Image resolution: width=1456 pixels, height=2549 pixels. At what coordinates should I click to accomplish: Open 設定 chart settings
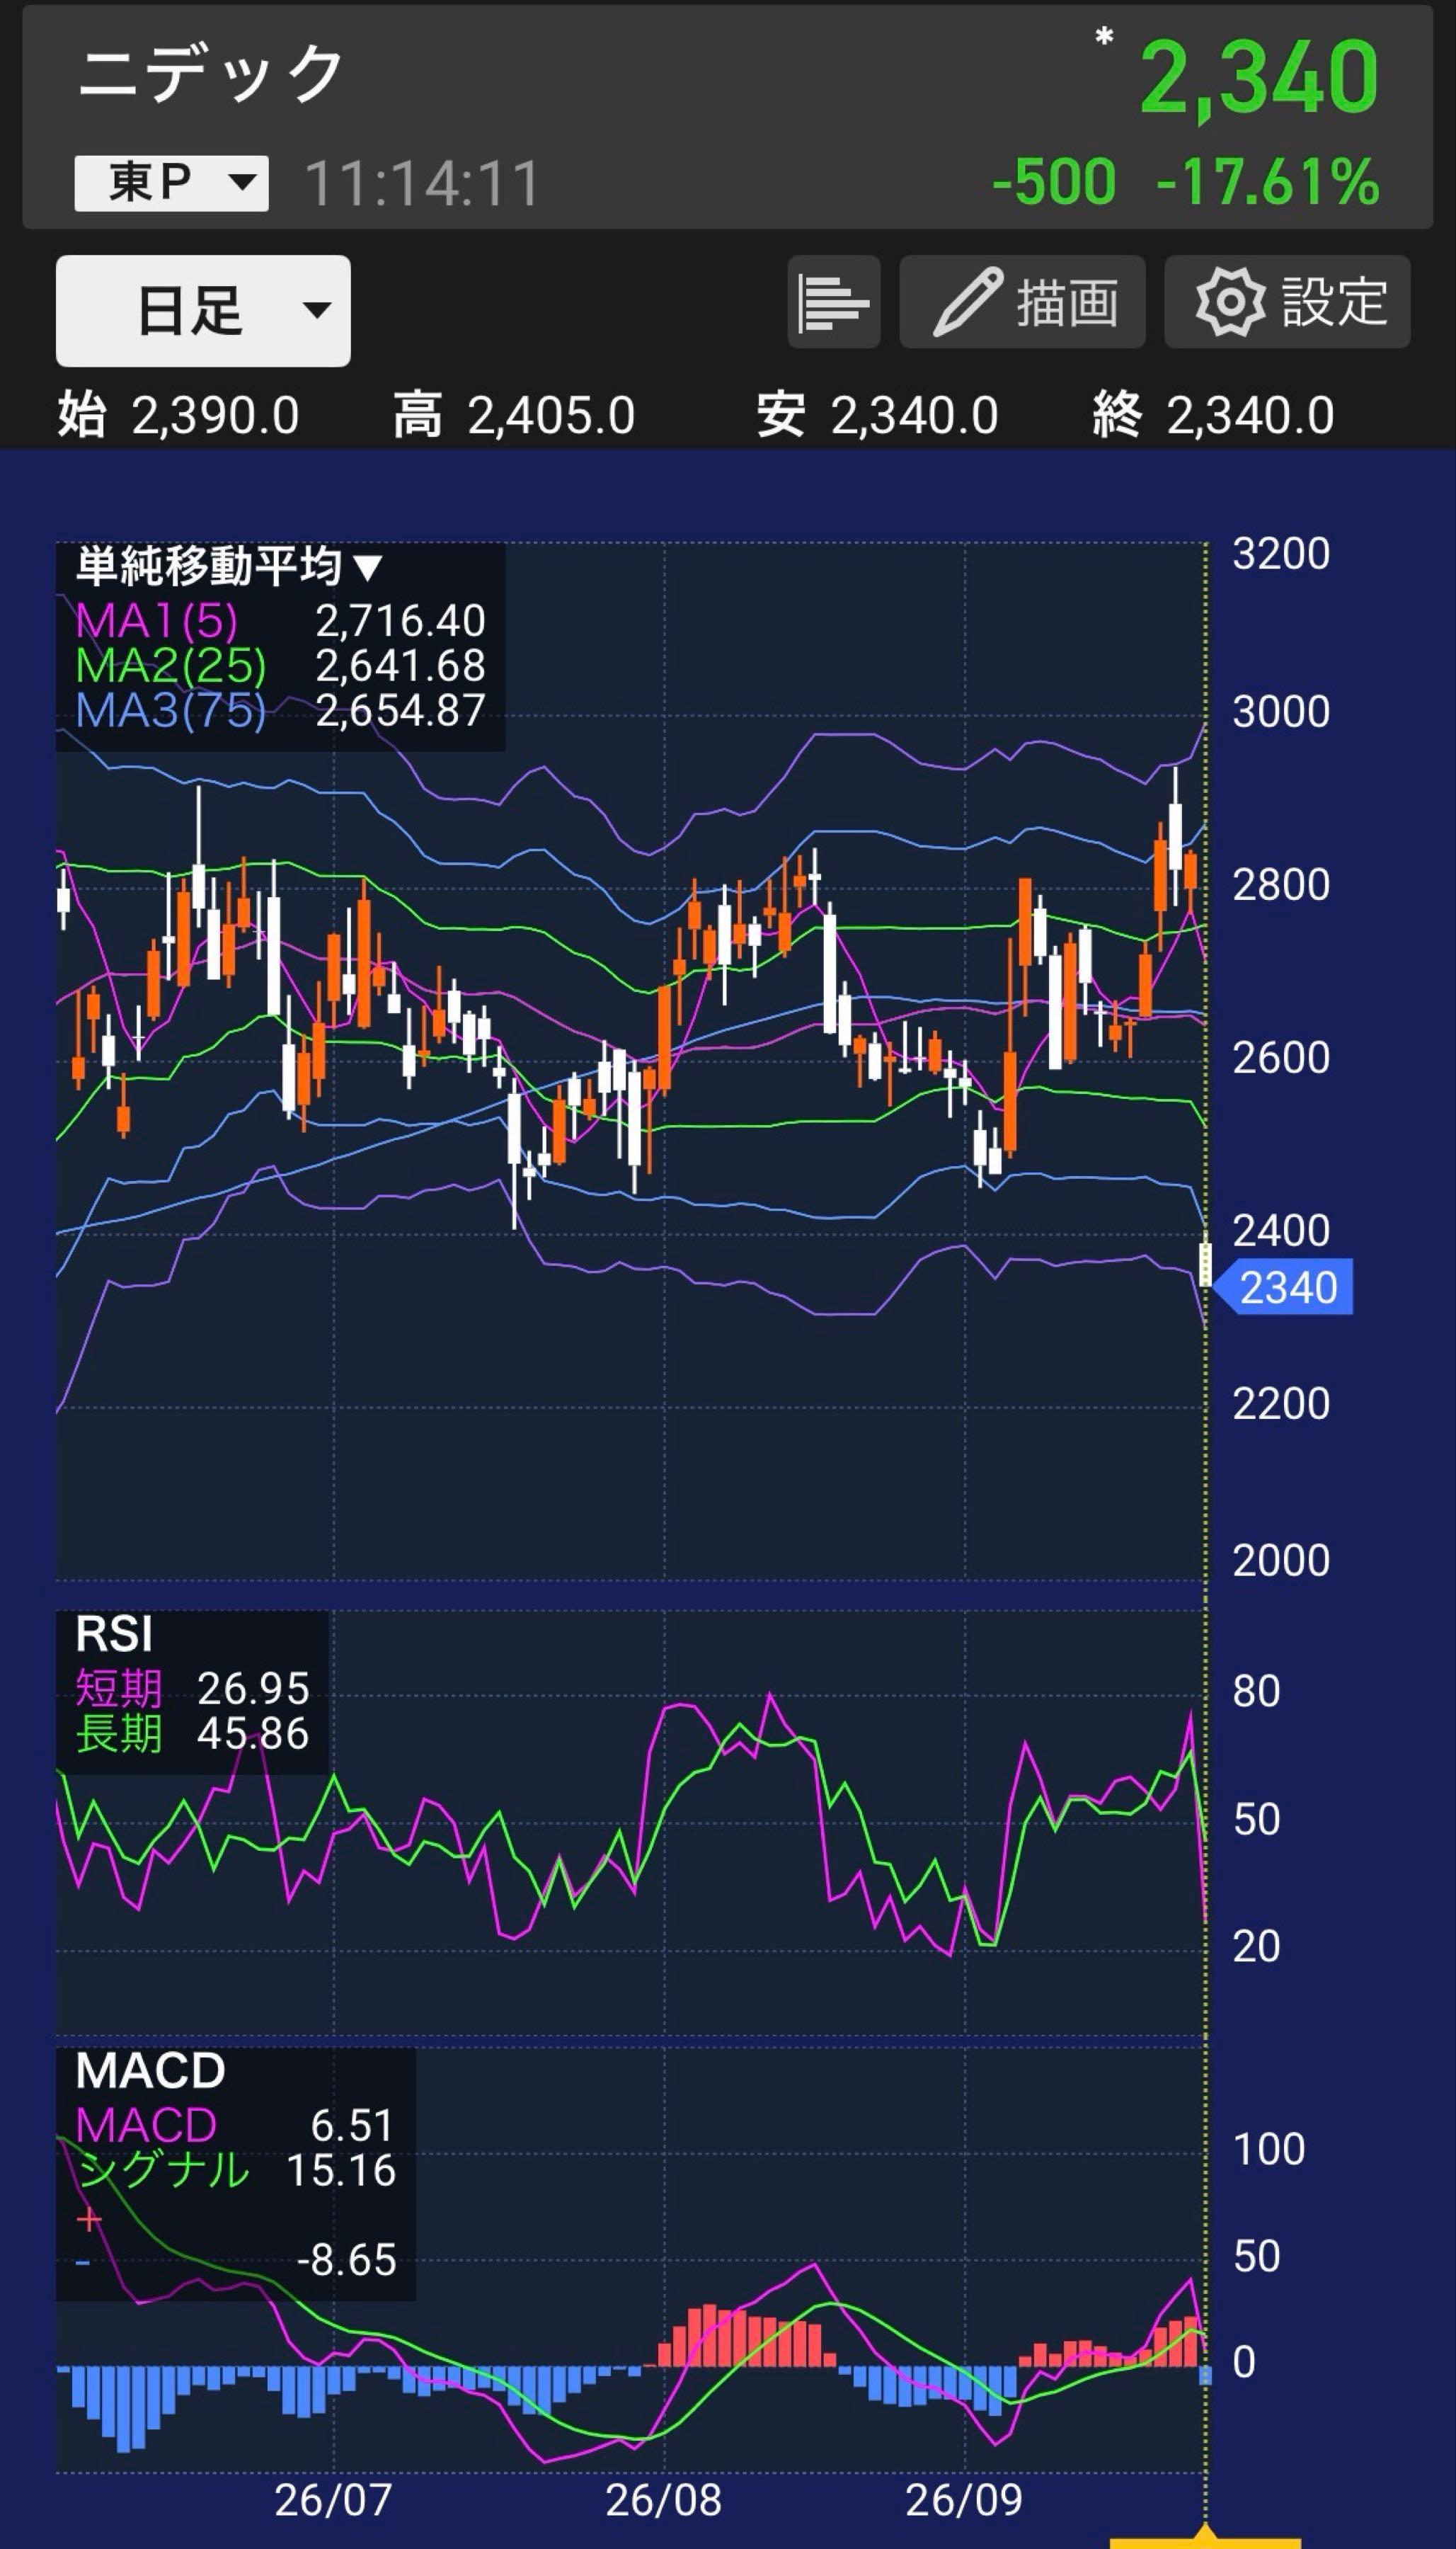point(1287,302)
